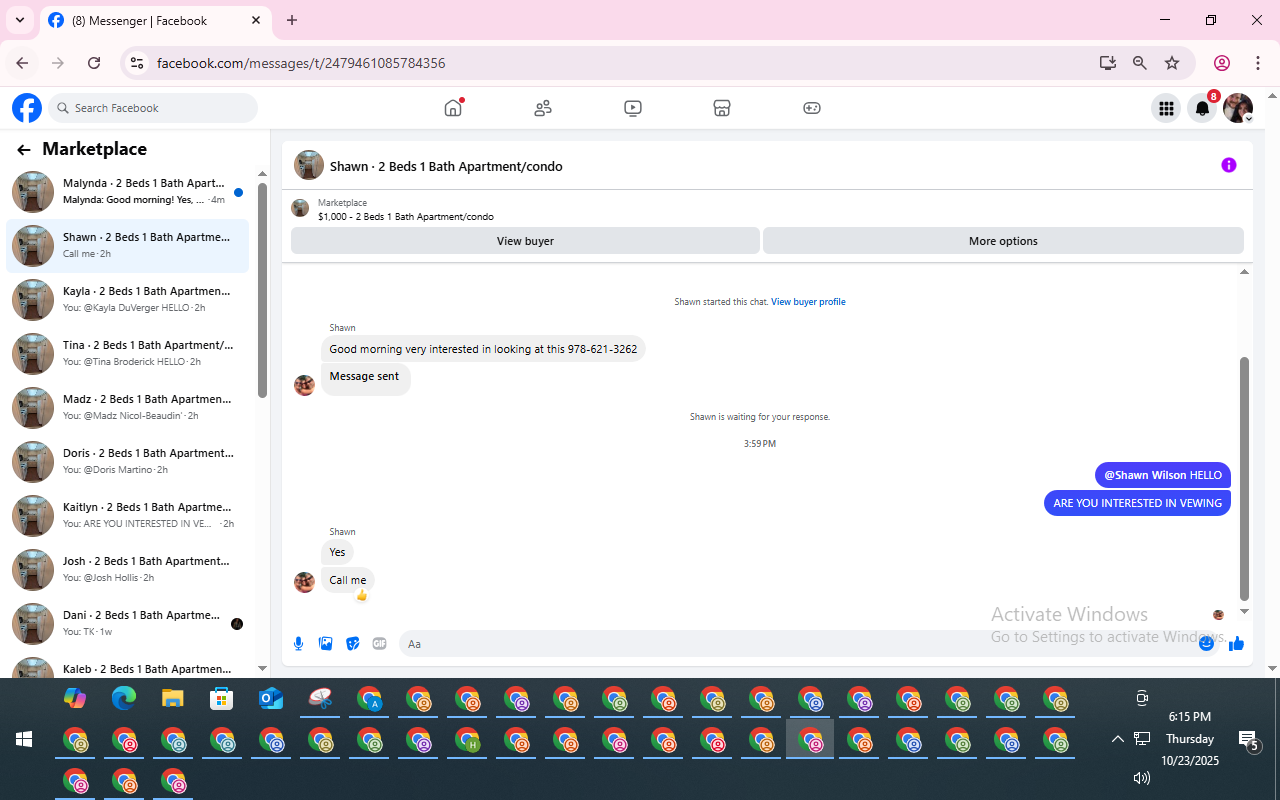
Task: Click Shawn's listing thumbnail in chat header
Action: [x=309, y=166]
